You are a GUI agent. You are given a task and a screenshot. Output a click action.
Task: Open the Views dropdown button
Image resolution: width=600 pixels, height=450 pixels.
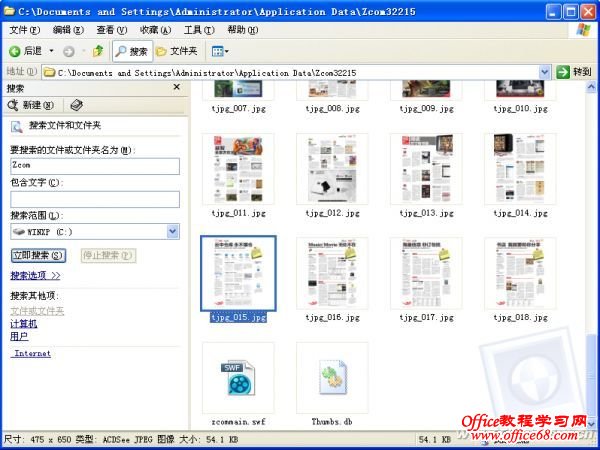tap(220, 51)
